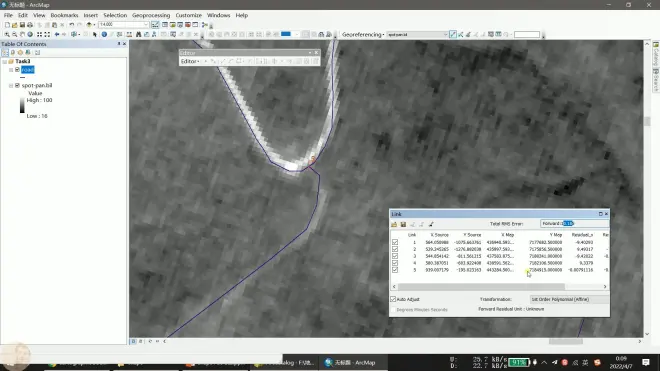Select the Pan hand tool
This screenshot has height=371, width=660.
pos(22,35)
